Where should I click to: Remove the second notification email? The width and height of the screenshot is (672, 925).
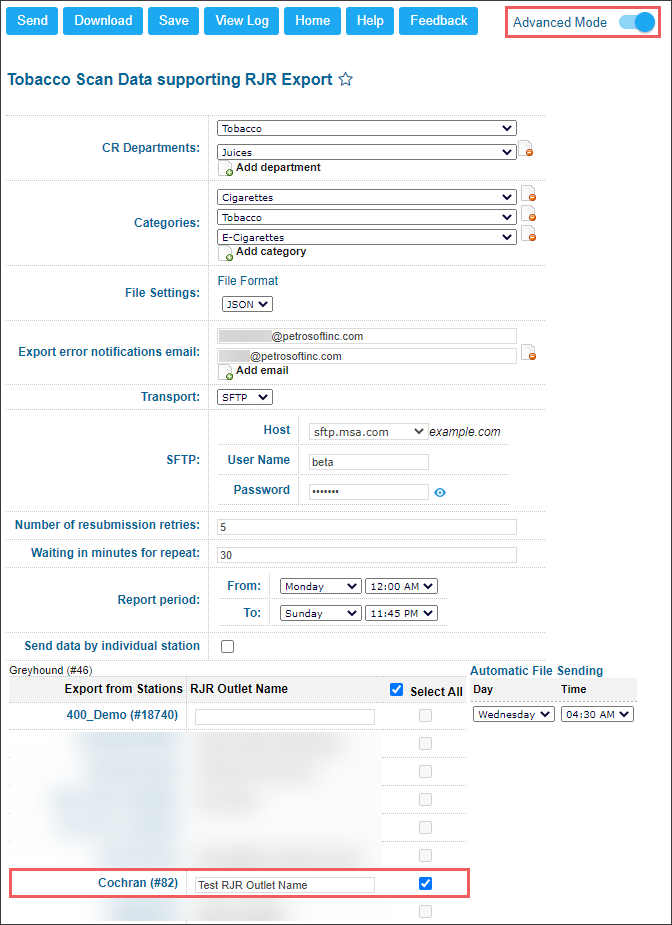click(x=529, y=353)
